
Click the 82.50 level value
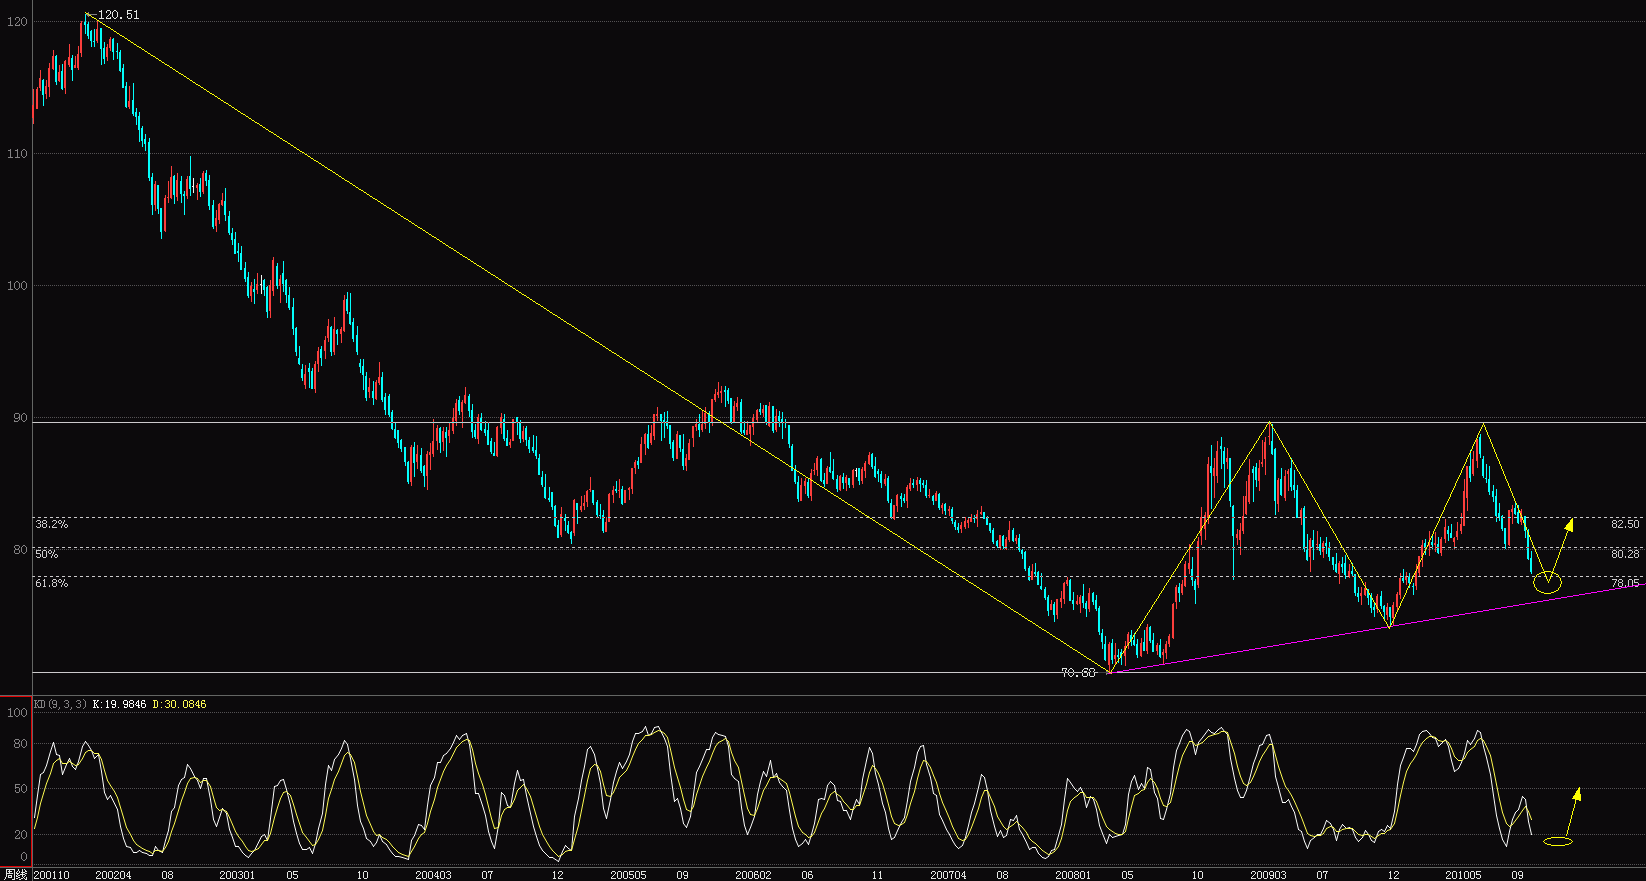[1625, 524]
